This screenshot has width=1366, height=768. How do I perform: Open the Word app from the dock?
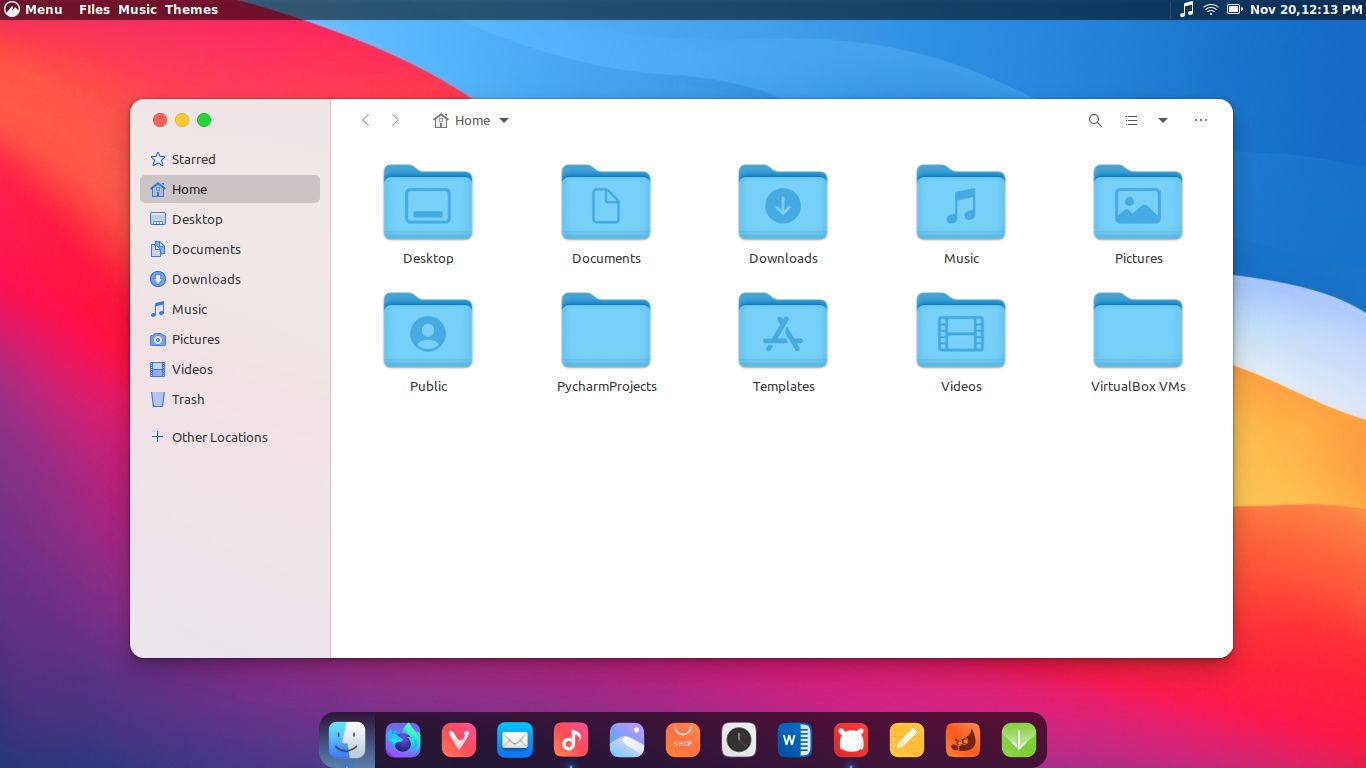pyautogui.click(x=794, y=740)
